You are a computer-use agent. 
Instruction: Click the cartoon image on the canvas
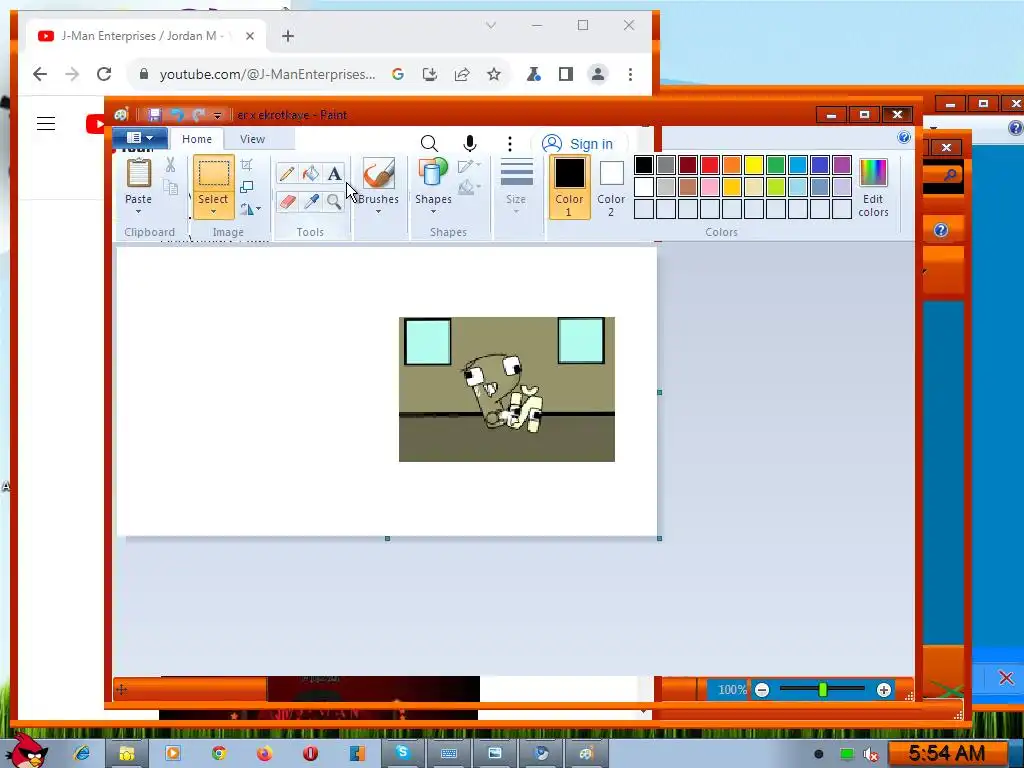click(x=507, y=389)
